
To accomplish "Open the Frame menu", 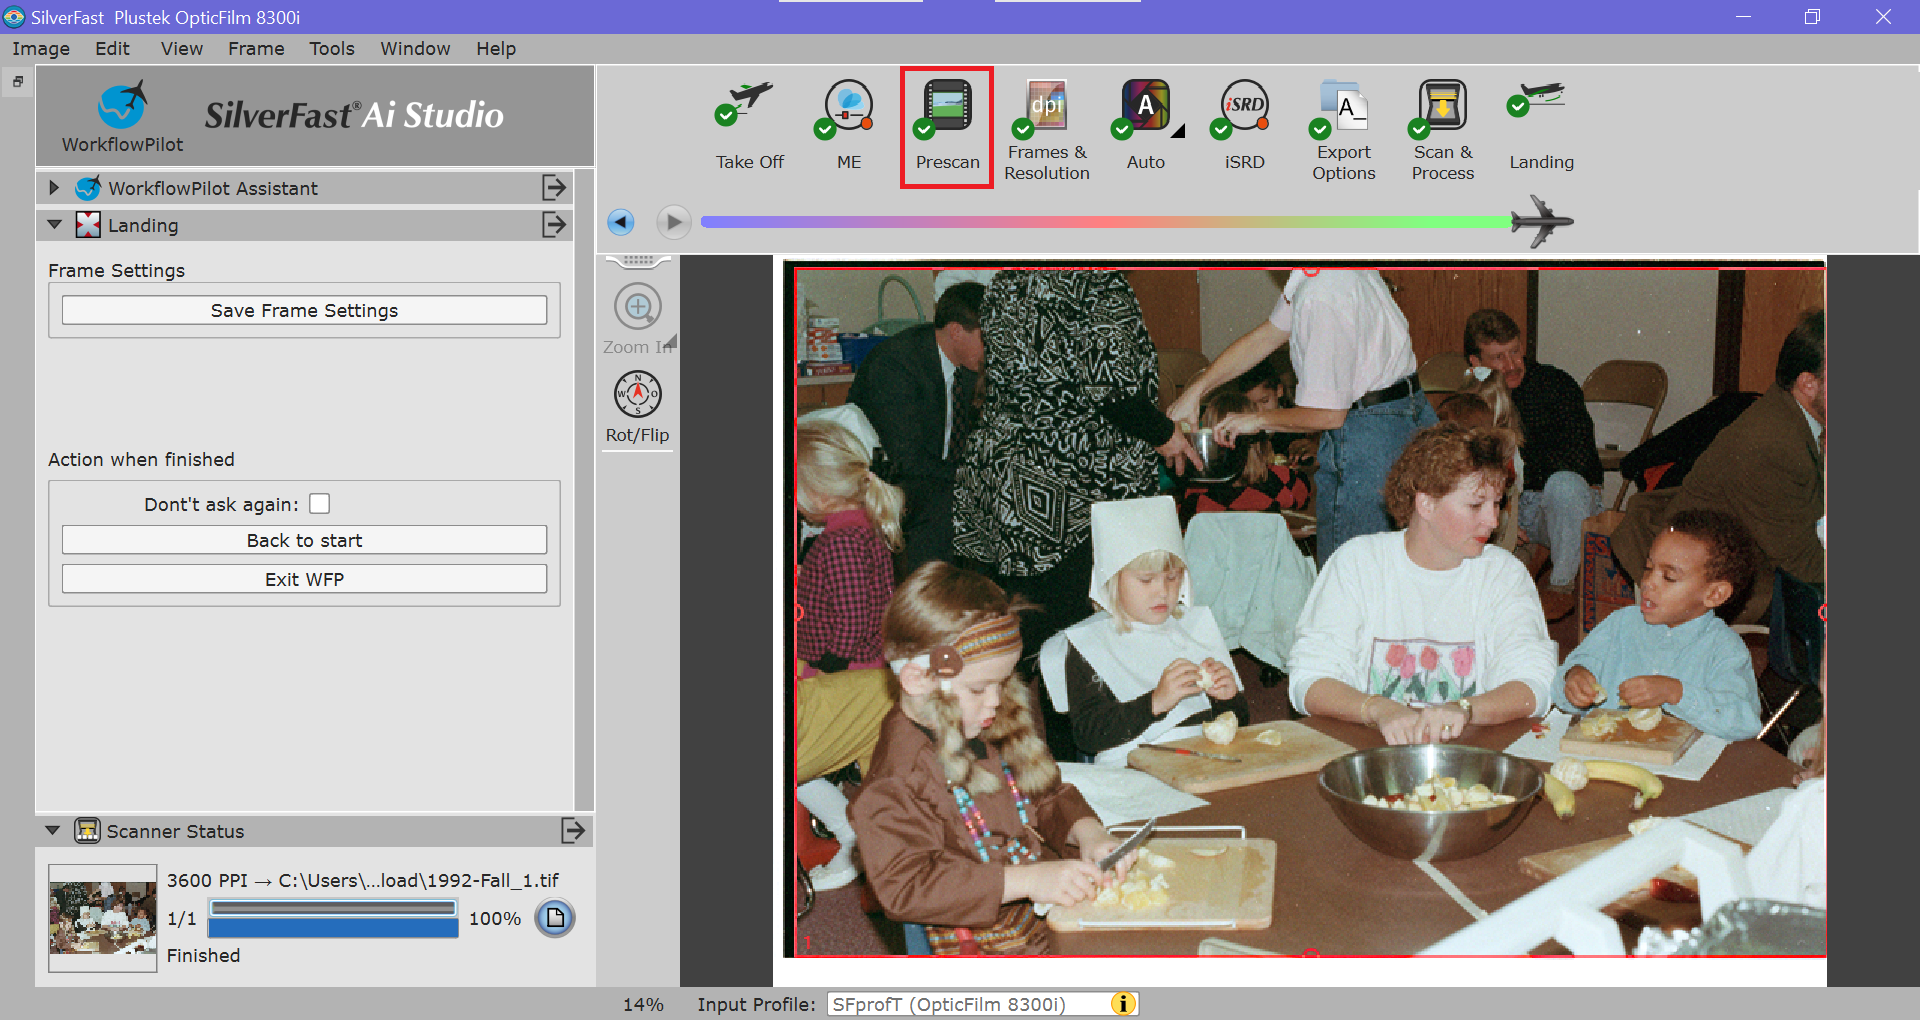I will point(256,48).
